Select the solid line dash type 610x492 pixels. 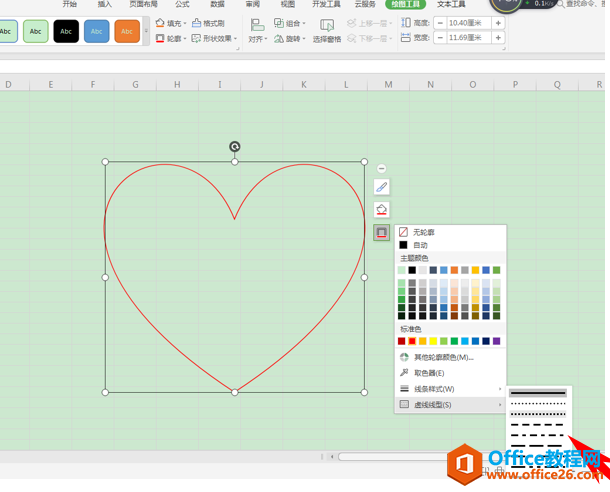(x=538, y=393)
